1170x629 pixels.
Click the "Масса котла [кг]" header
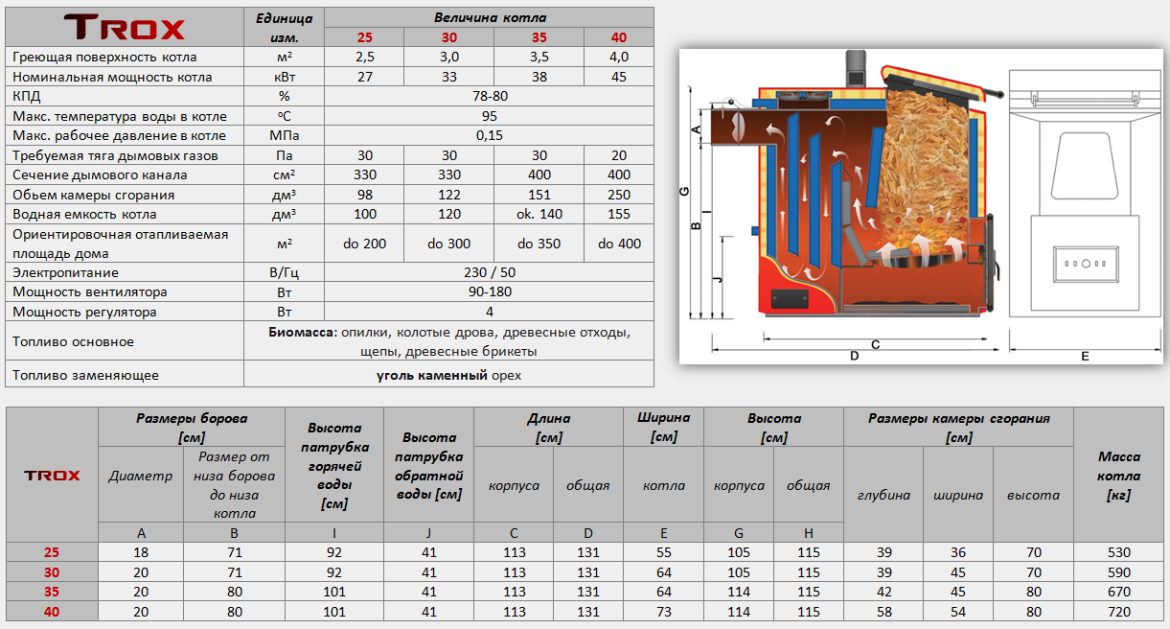[1119, 475]
